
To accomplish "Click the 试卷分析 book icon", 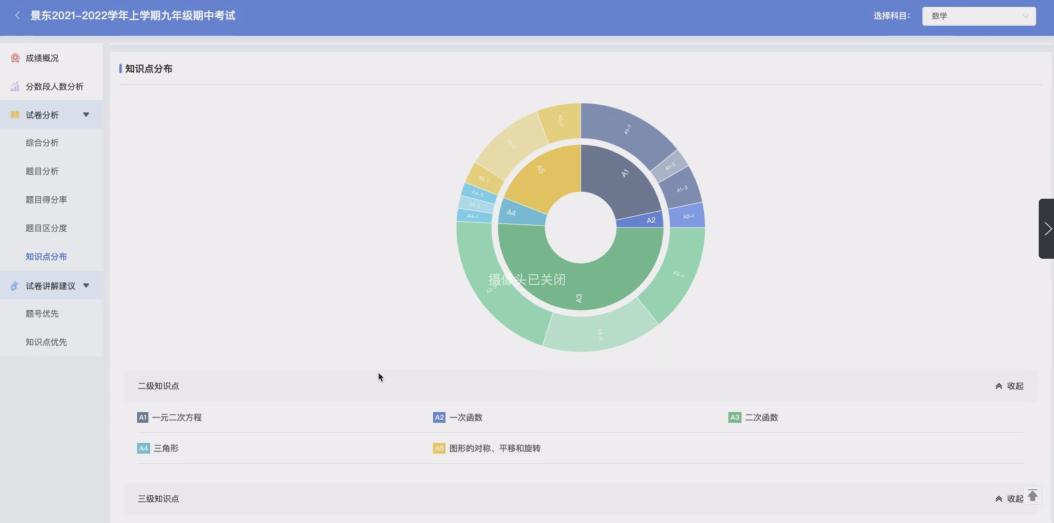I will [x=15, y=115].
